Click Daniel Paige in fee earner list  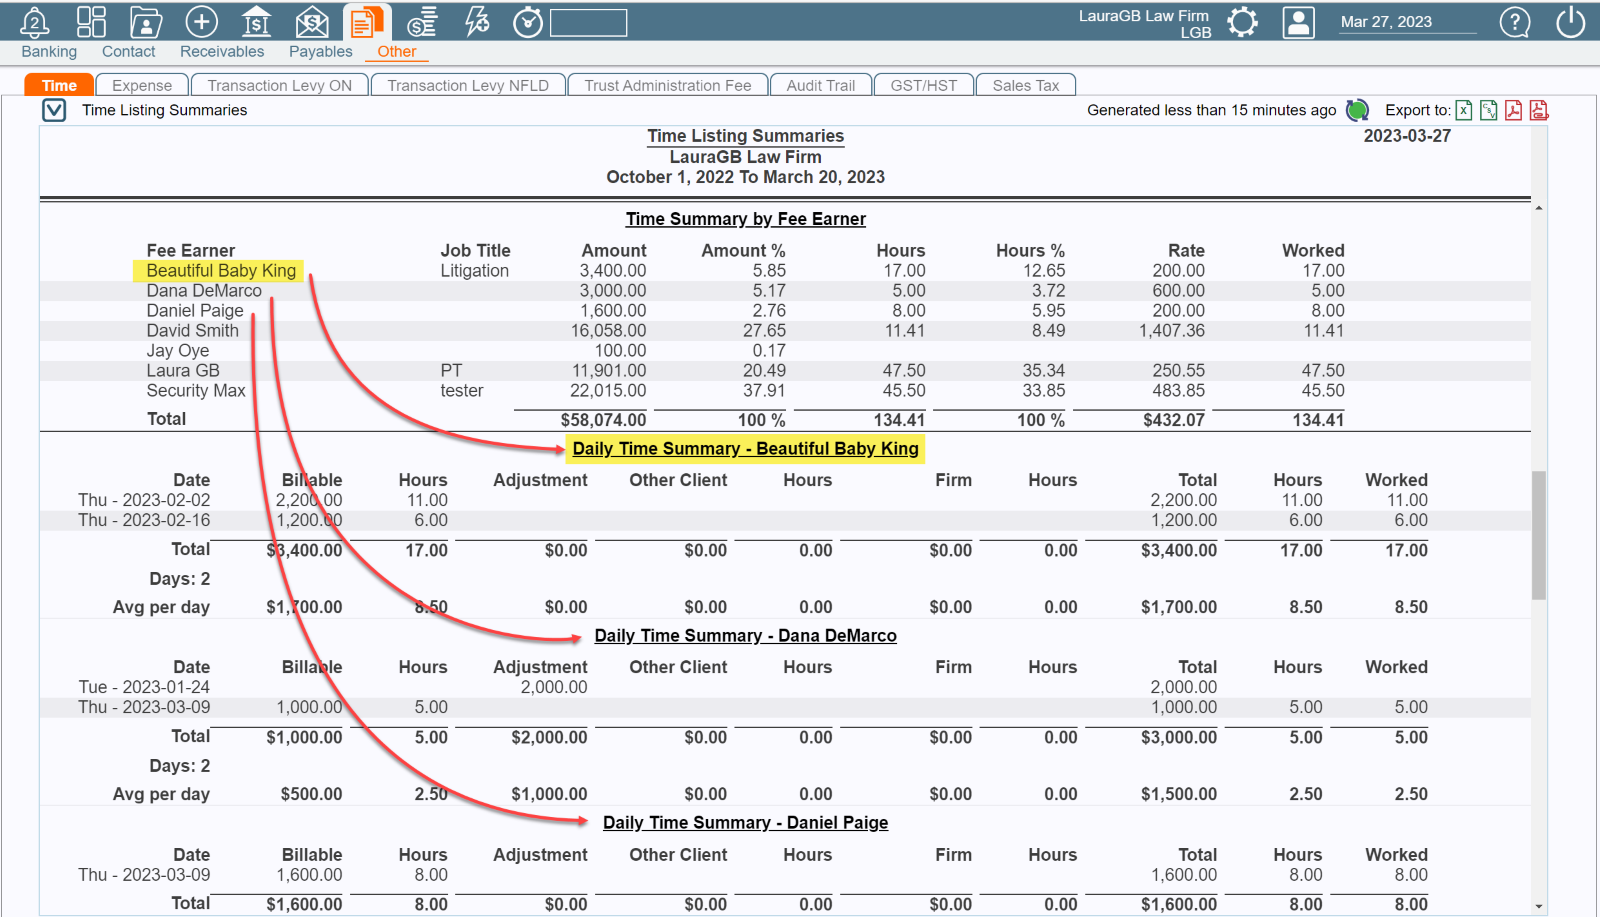(195, 311)
